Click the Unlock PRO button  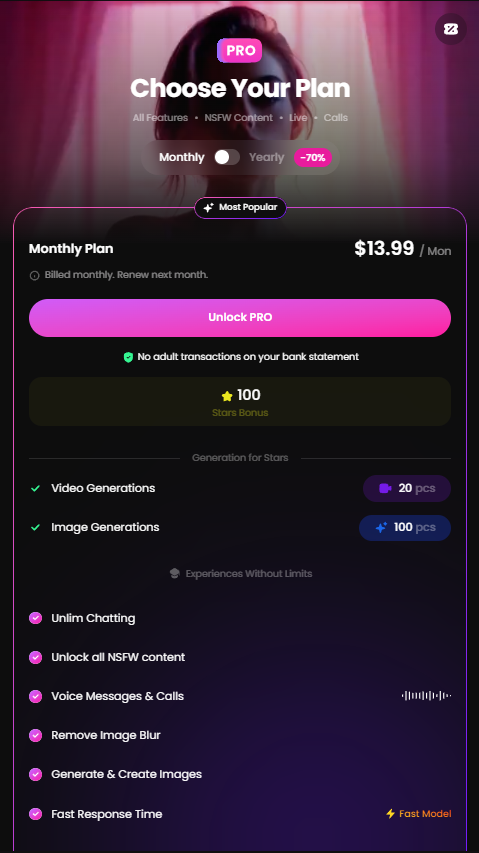(240, 318)
